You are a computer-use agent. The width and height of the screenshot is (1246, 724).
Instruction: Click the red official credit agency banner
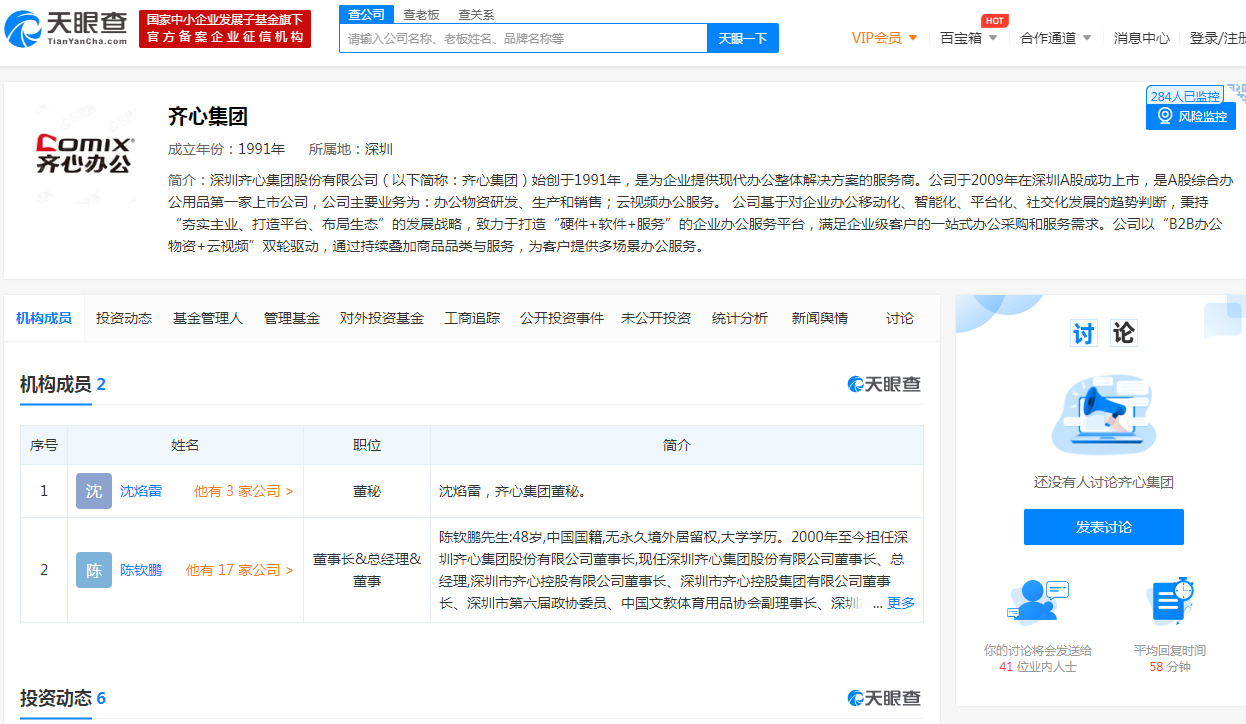coord(225,29)
